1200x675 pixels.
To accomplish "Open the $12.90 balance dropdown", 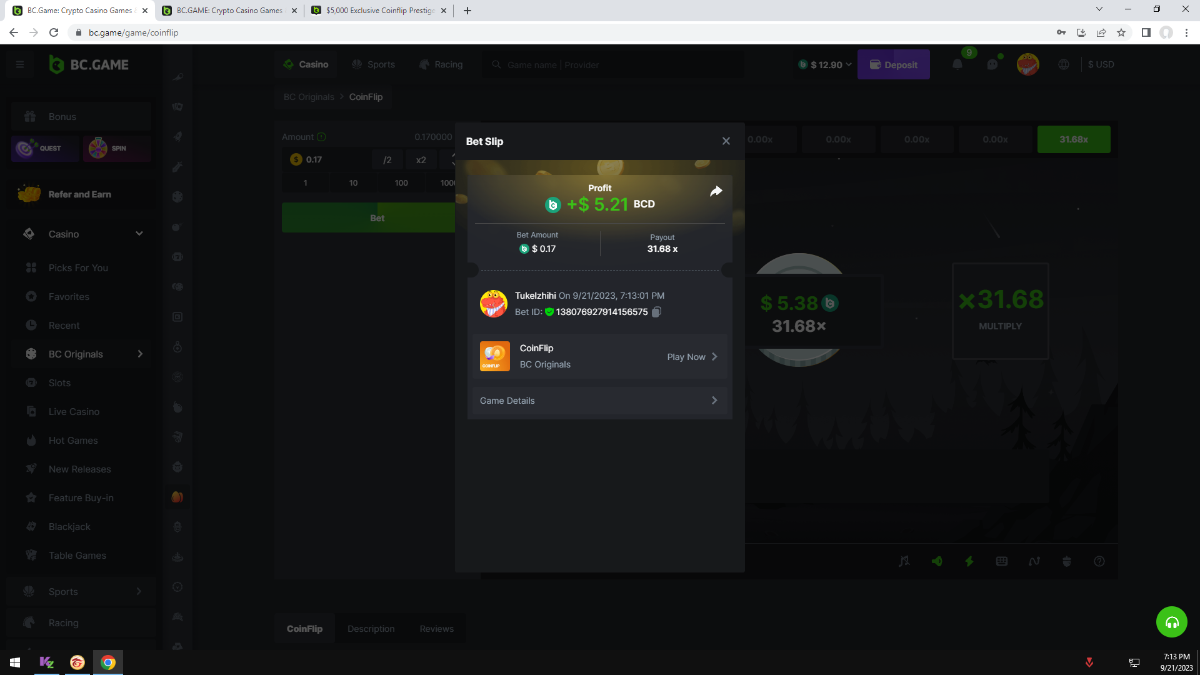I will [825, 64].
